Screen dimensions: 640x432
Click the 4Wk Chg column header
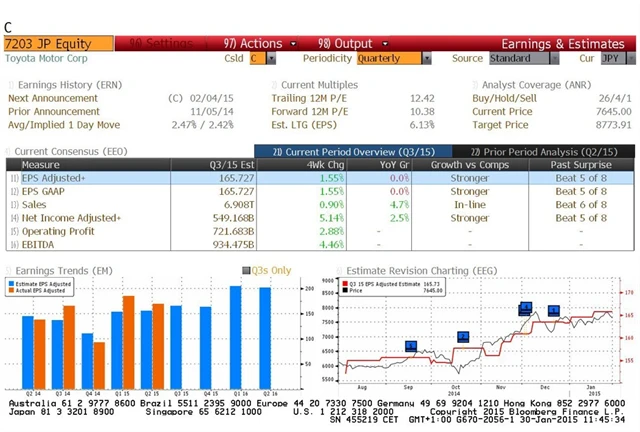coord(302,165)
